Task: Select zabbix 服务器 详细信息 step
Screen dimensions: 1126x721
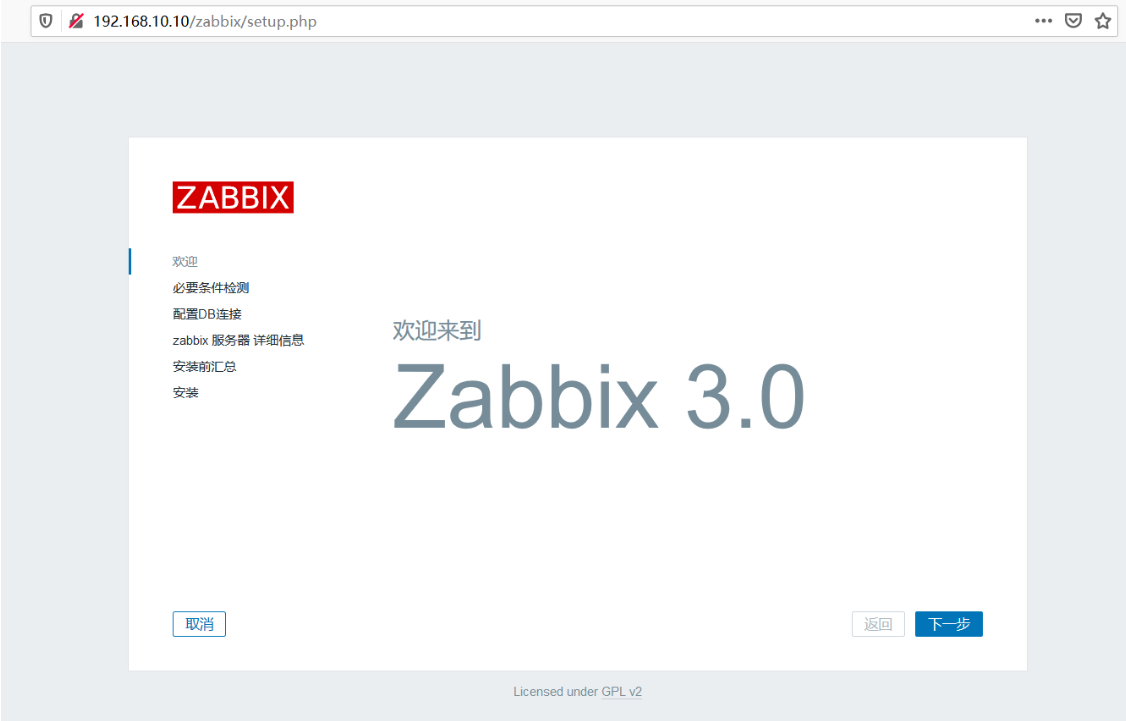Action: pos(238,340)
